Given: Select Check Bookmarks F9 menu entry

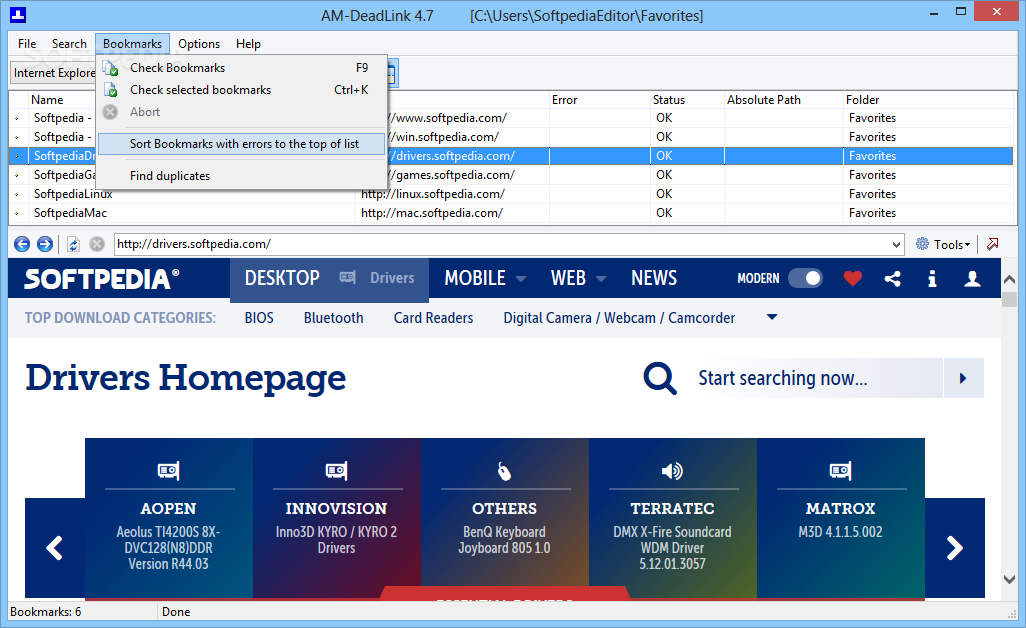Looking at the screenshot, I should pos(241,68).
